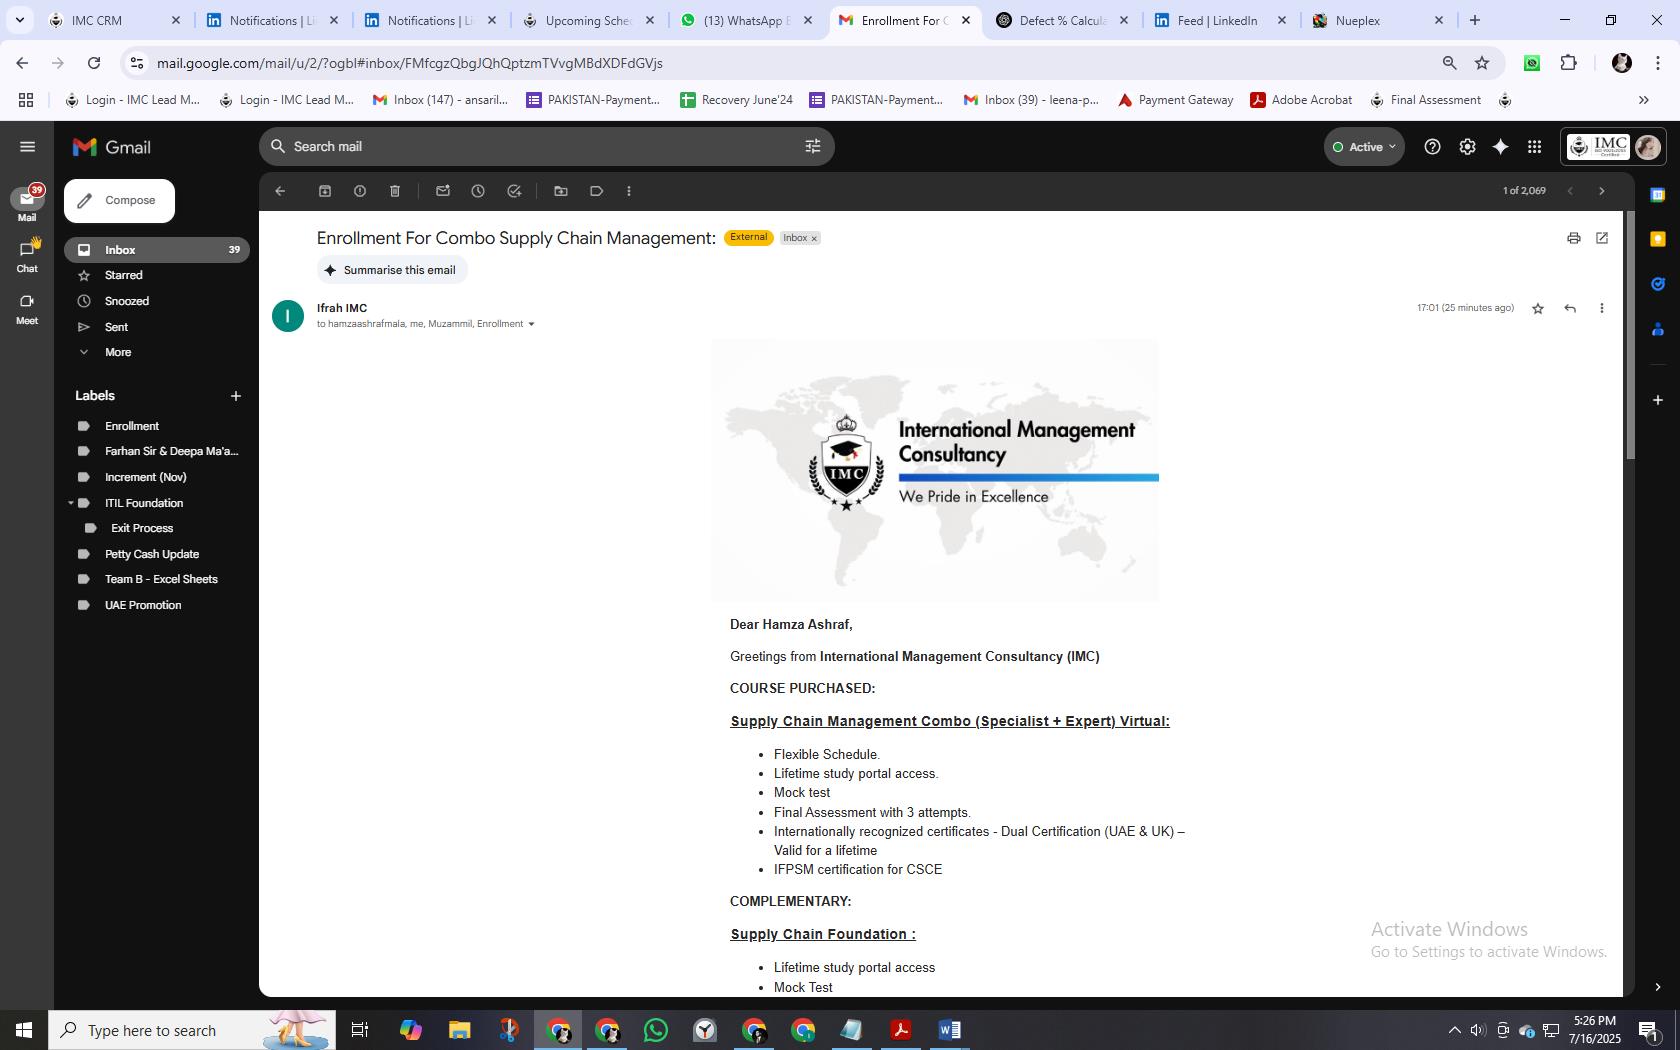Screen dimensions: 1680x1050
Task: Open Google Keep side panel
Action: click(x=1658, y=239)
